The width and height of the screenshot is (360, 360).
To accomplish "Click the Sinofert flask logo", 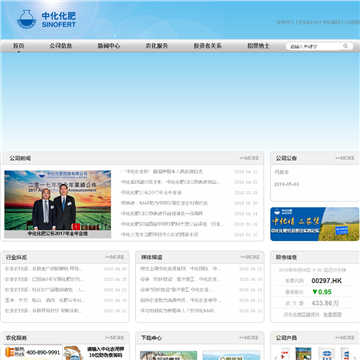I will tap(26, 19).
